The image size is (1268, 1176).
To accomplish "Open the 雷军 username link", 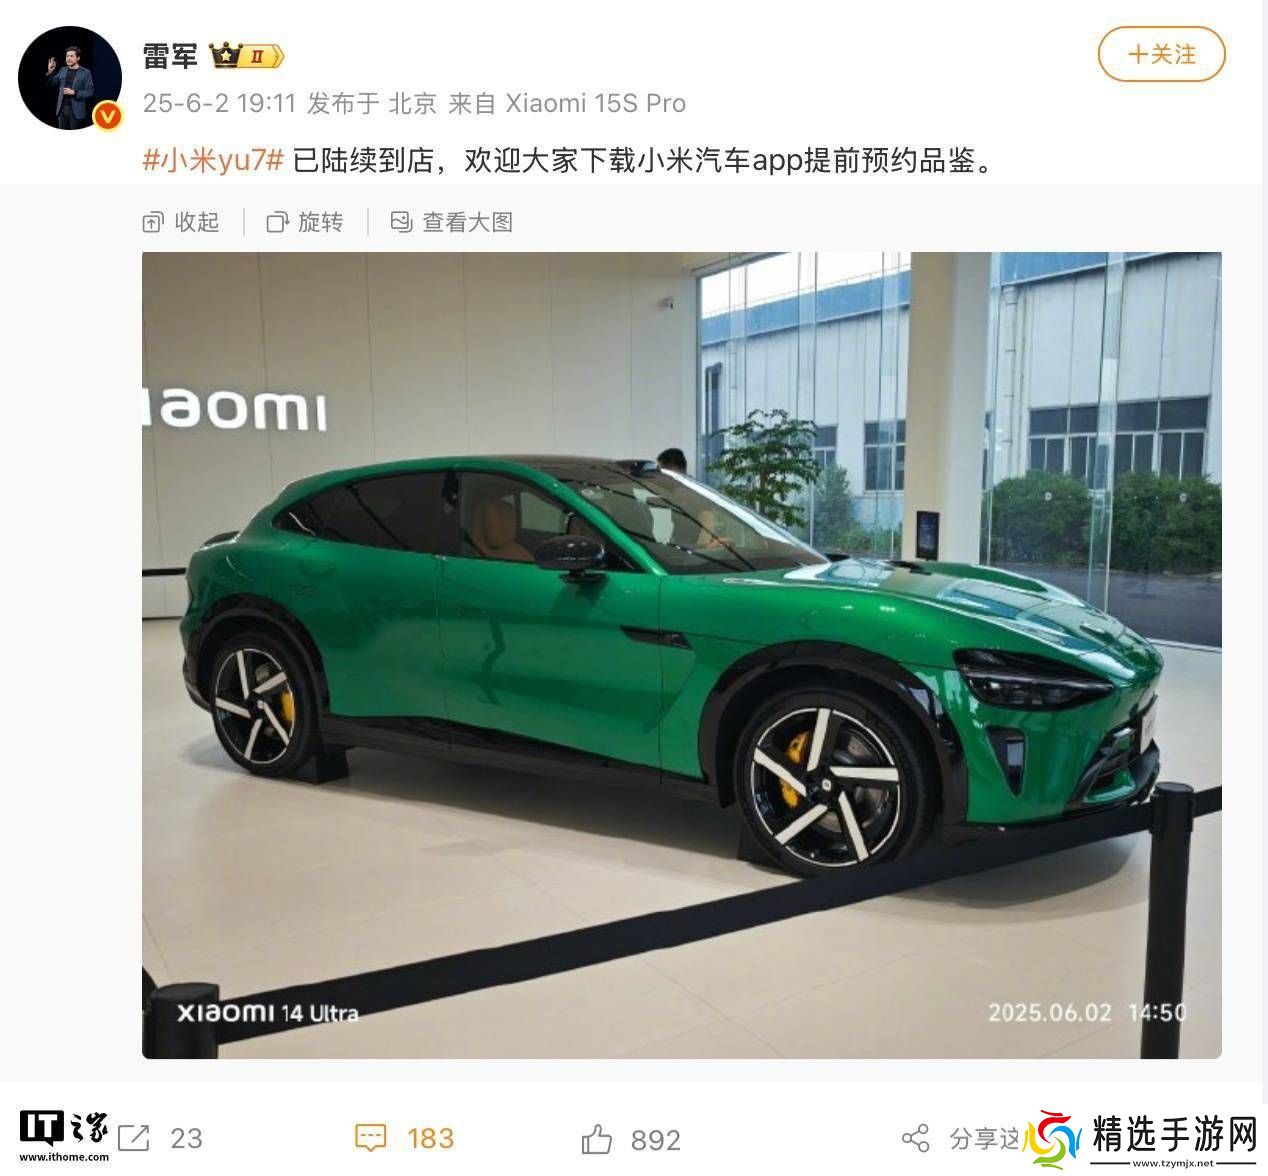I will point(170,56).
